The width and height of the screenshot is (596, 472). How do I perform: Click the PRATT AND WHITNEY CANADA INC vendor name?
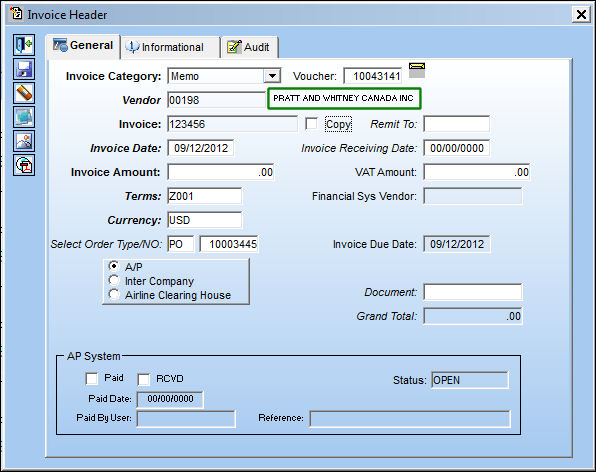pyautogui.click(x=344, y=98)
